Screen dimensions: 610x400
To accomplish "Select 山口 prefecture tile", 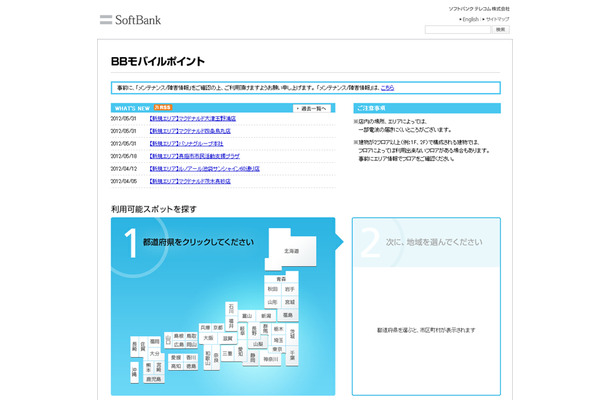I will 168,340.
